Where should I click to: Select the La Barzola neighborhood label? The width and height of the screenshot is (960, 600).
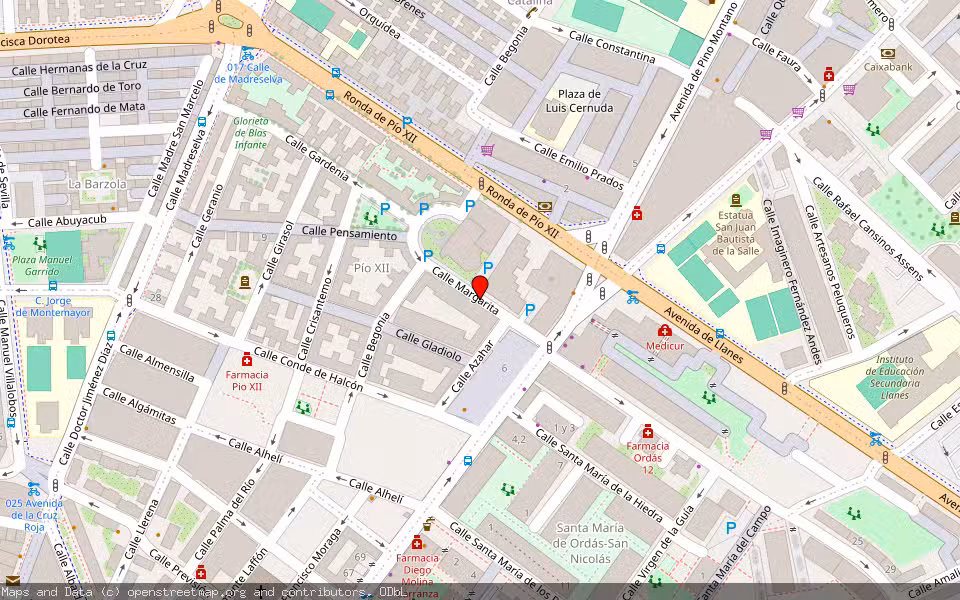tap(97, 184)
